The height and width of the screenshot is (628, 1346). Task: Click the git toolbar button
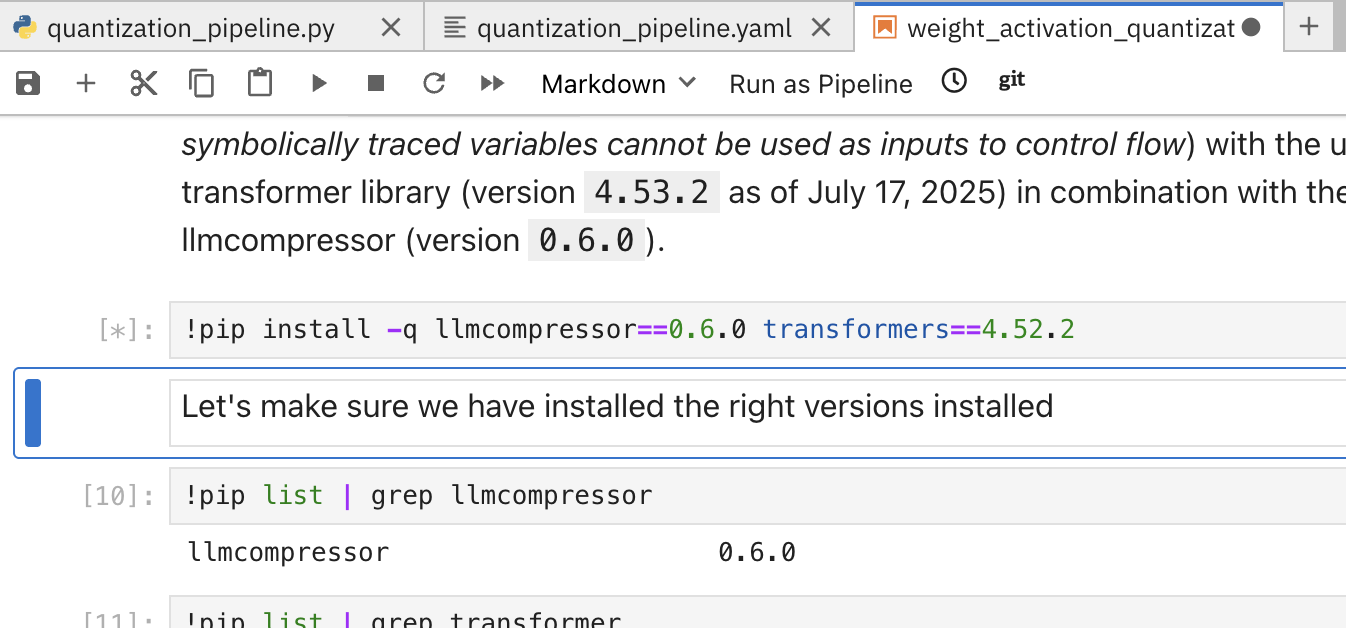coord(1012,81)
